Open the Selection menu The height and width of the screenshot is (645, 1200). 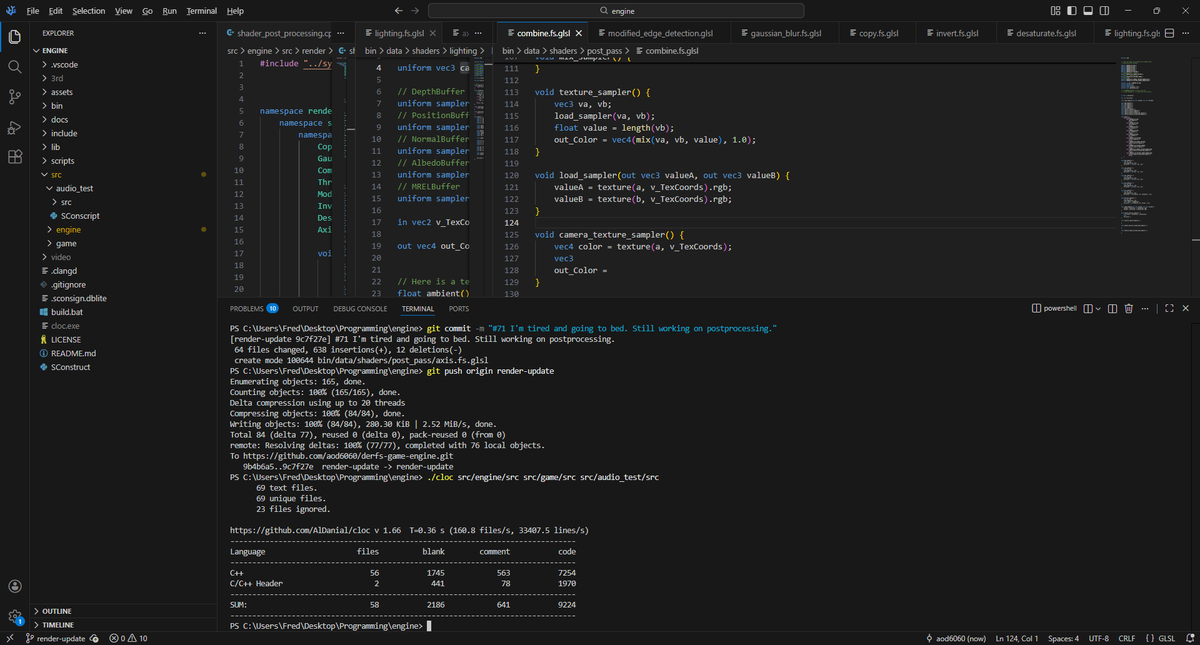point(88,11)
